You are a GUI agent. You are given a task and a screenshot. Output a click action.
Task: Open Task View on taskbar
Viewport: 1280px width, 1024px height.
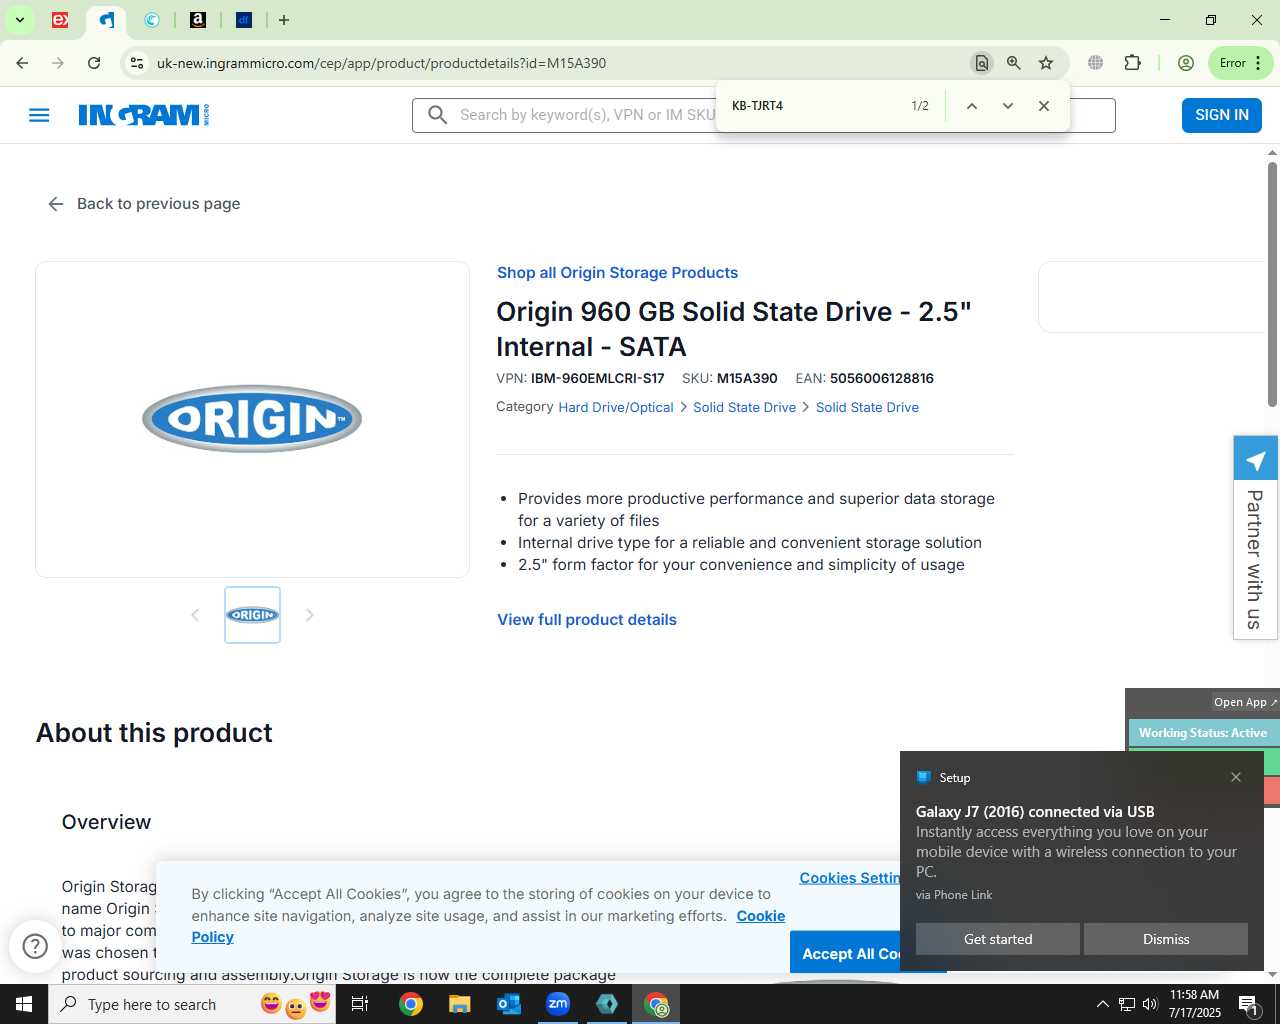[x=360, y=1004]
